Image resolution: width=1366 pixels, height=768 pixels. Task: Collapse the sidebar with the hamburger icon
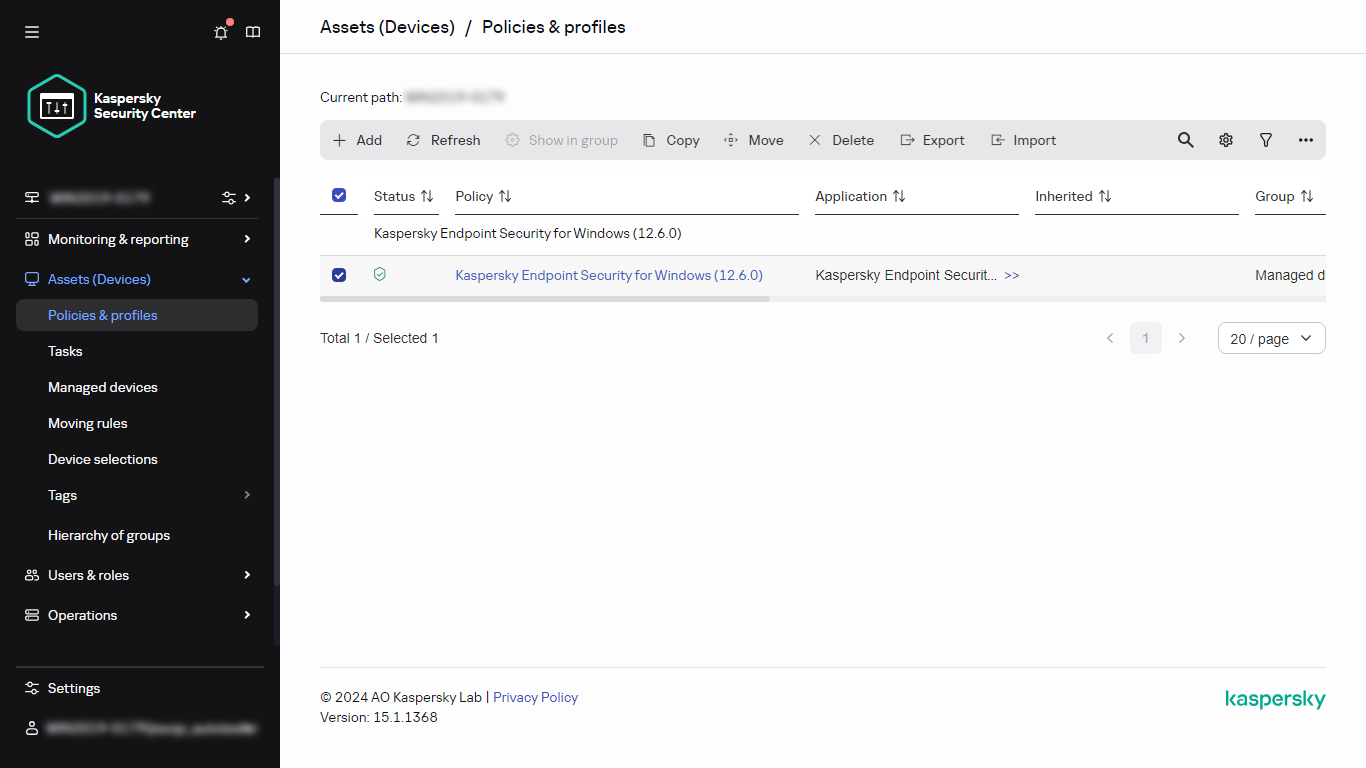point(32,32)
